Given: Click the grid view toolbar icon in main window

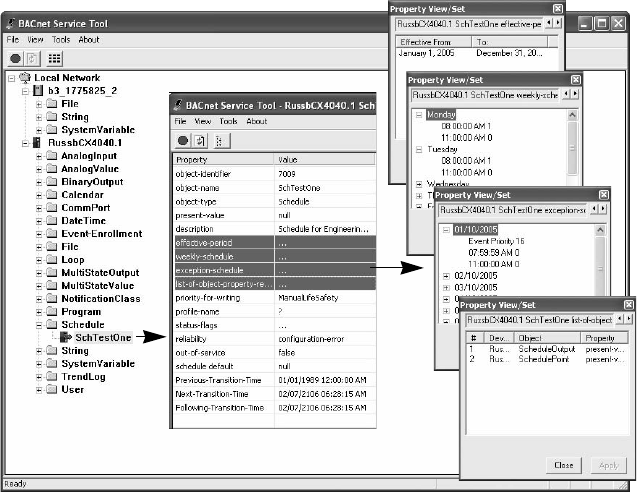Looking at the screenshot, I should (x=54, y=59).
